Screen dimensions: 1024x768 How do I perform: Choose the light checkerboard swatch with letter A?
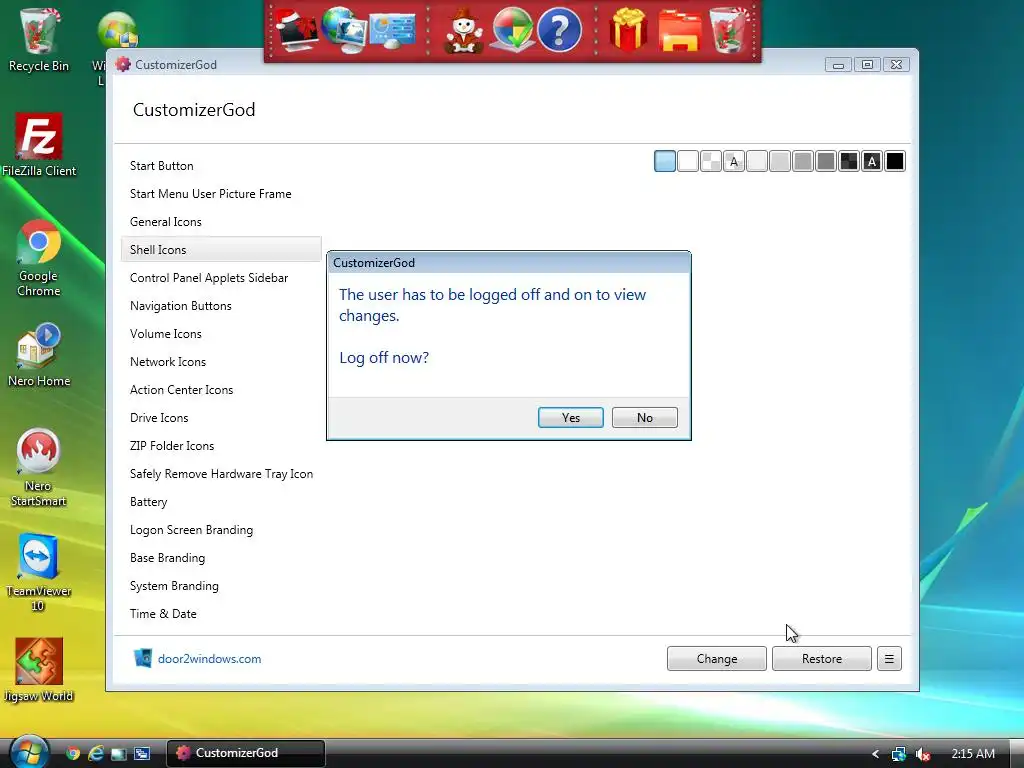coord(734,161)
